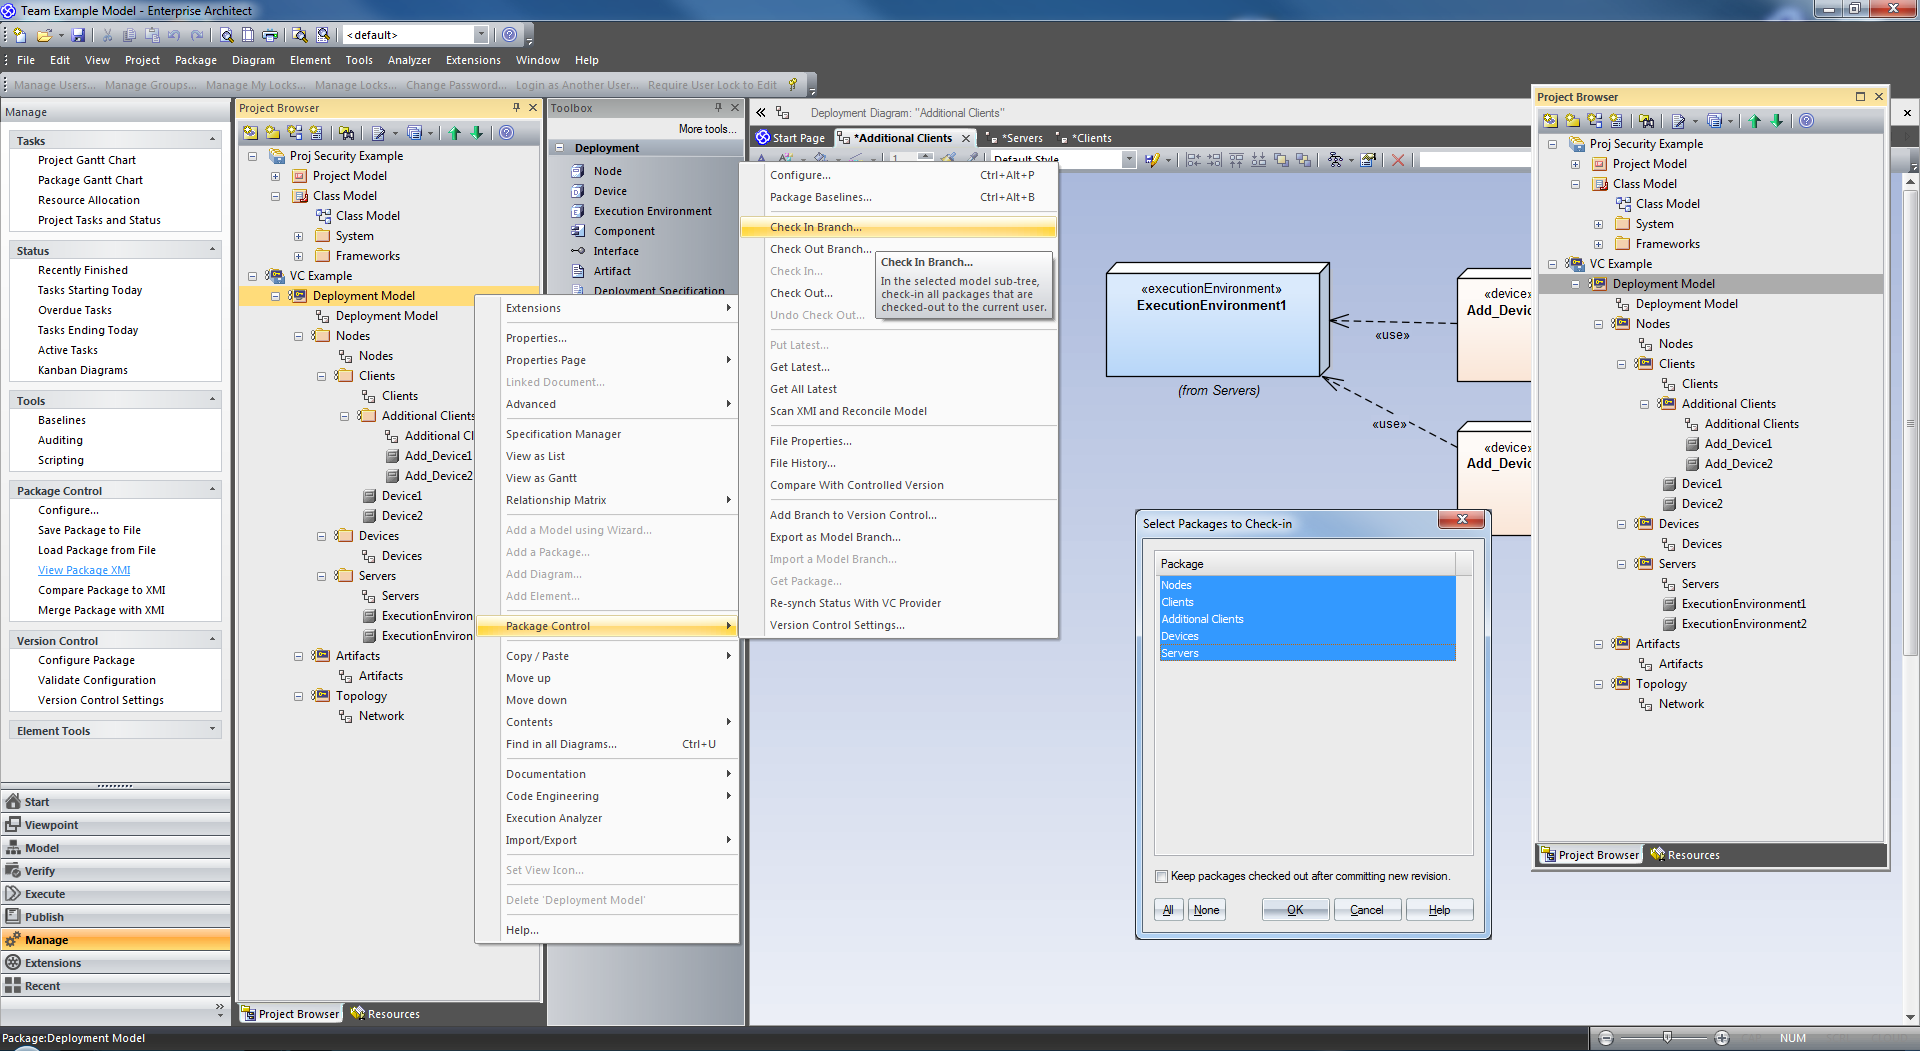This screenshot has height=1051, width=1920.
Task: Click the red Delete X icon in diagram toolbar
Action: [x=1398, y=160]
